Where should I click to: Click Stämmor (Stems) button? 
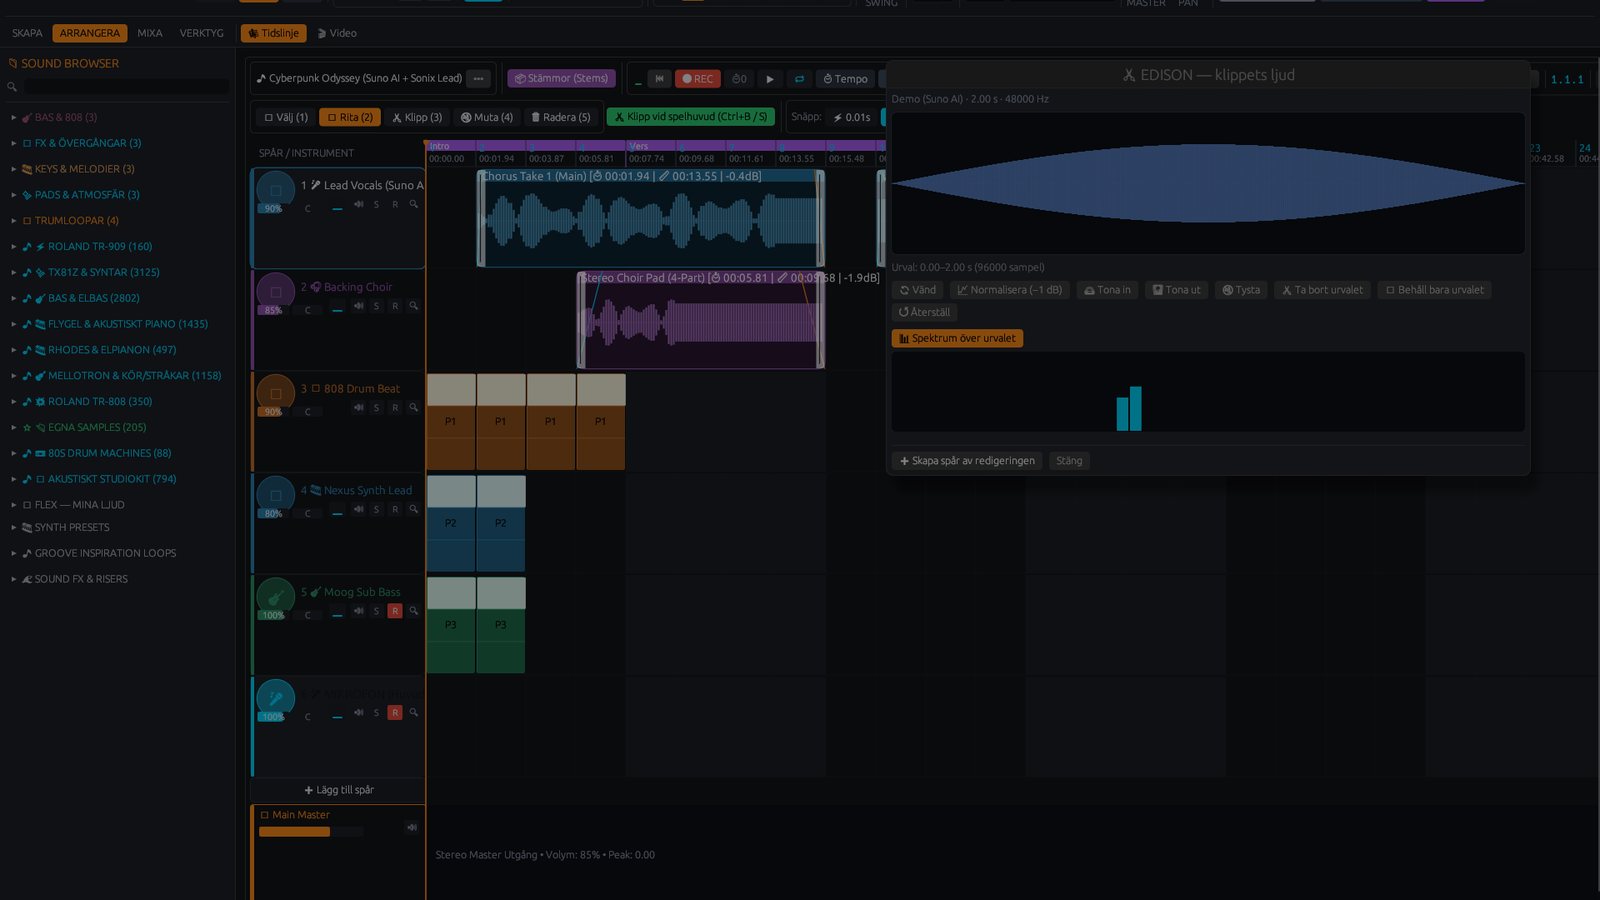[x=561, y=78]
